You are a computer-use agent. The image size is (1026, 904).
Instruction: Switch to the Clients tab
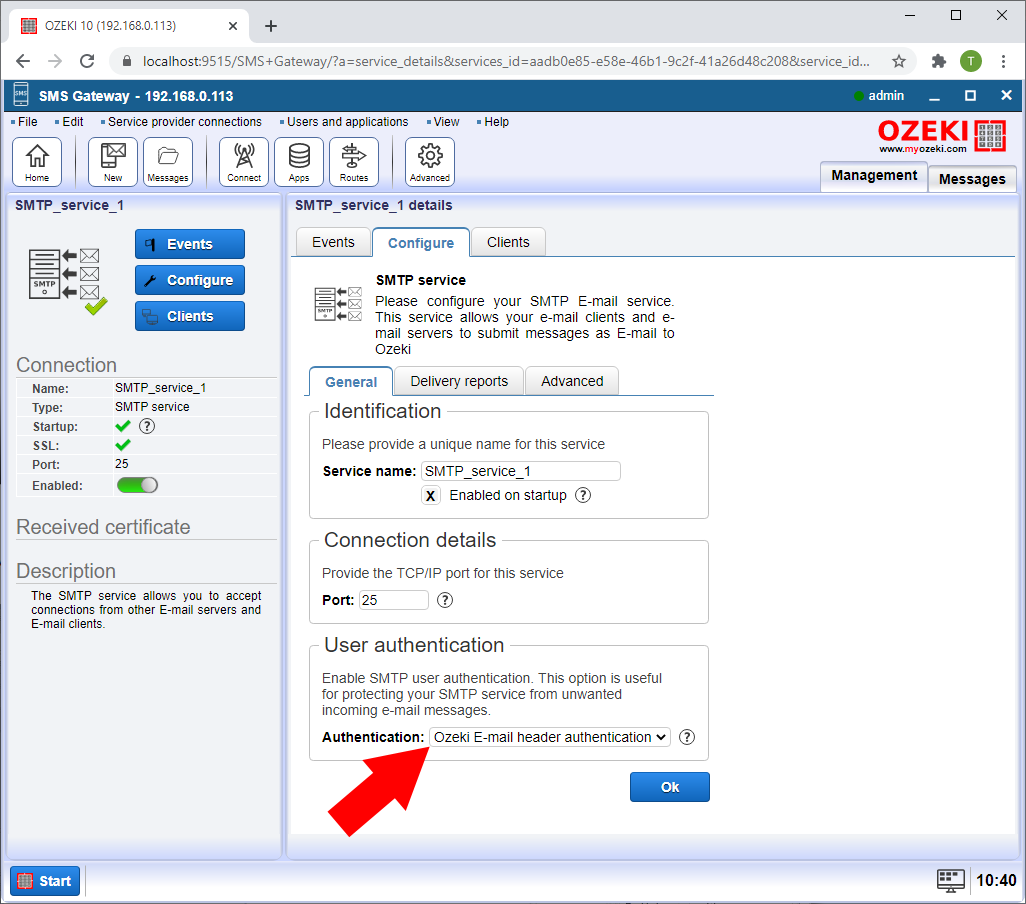point(508,242)
